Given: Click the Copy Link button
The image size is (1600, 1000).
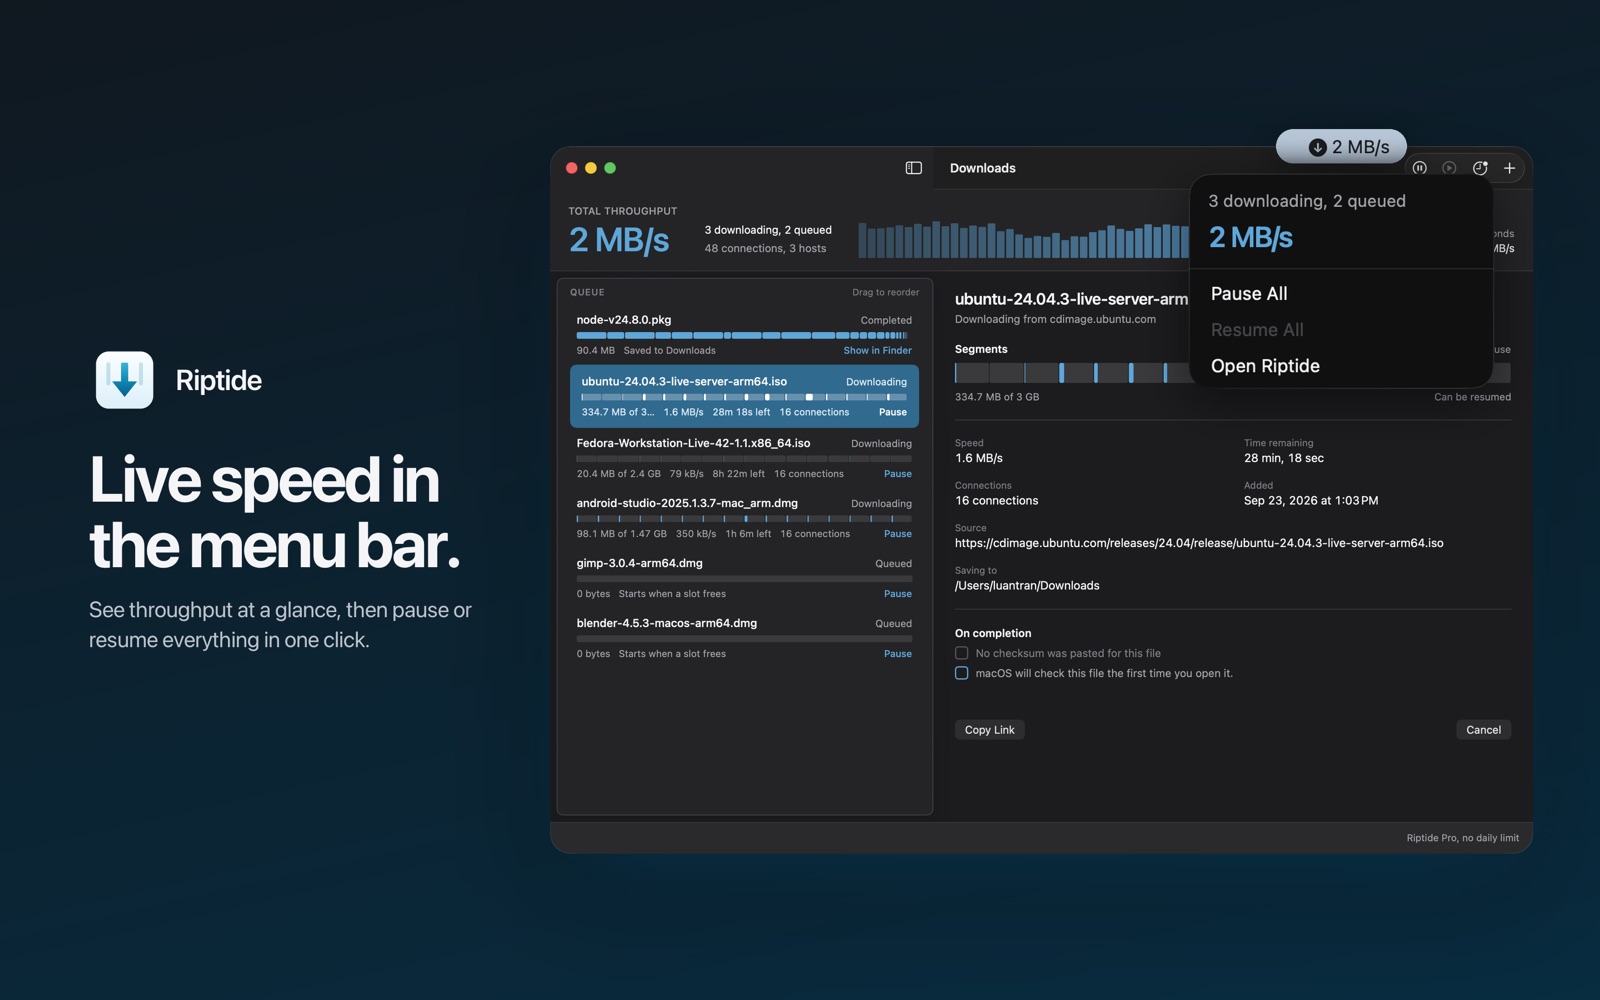Looking at the screenshot, I should pyautogui.click(x=990, y=730).
